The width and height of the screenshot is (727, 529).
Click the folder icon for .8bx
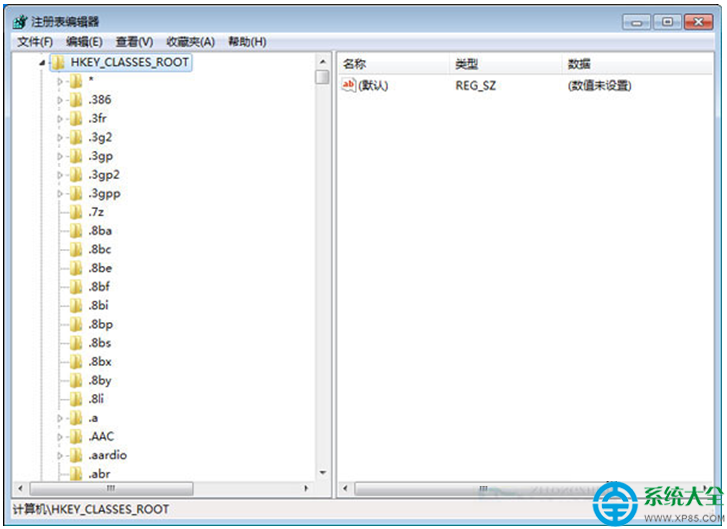pos(76,361)
